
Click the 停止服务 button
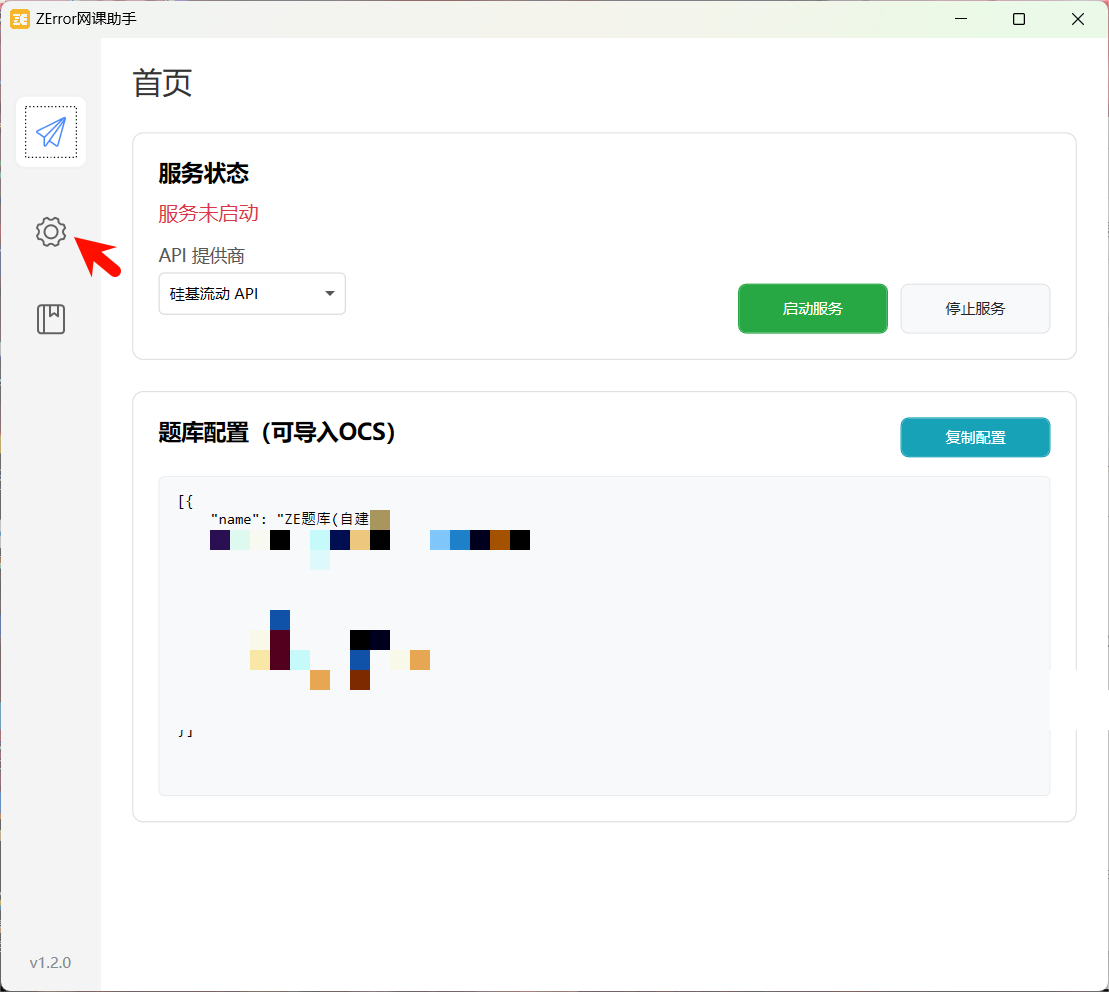(975, 308)
